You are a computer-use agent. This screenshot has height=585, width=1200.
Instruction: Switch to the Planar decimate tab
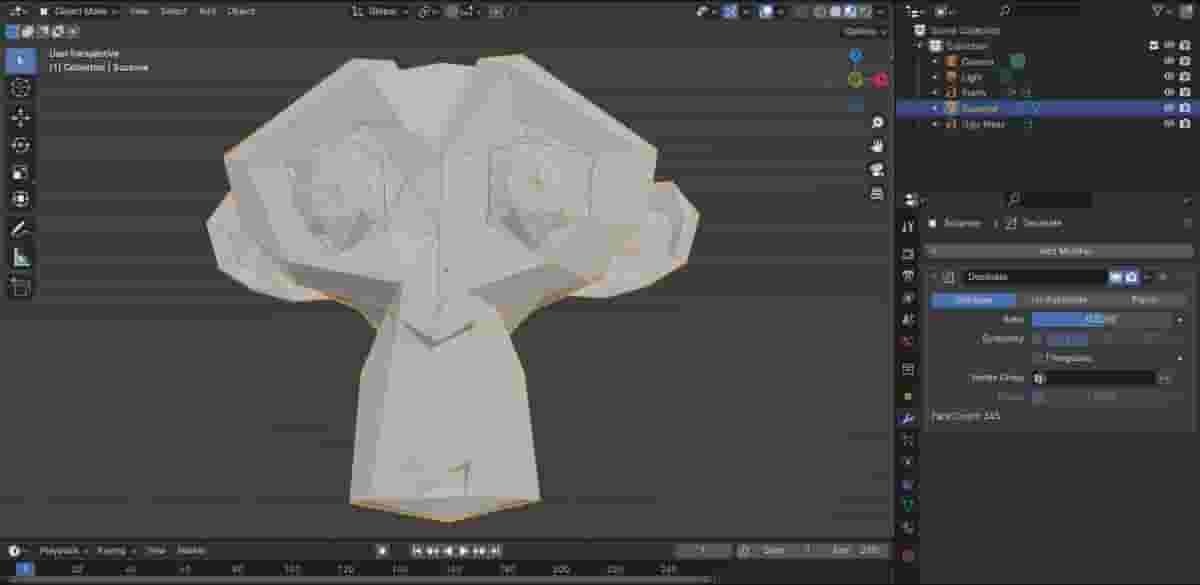tap(1144, 300)
